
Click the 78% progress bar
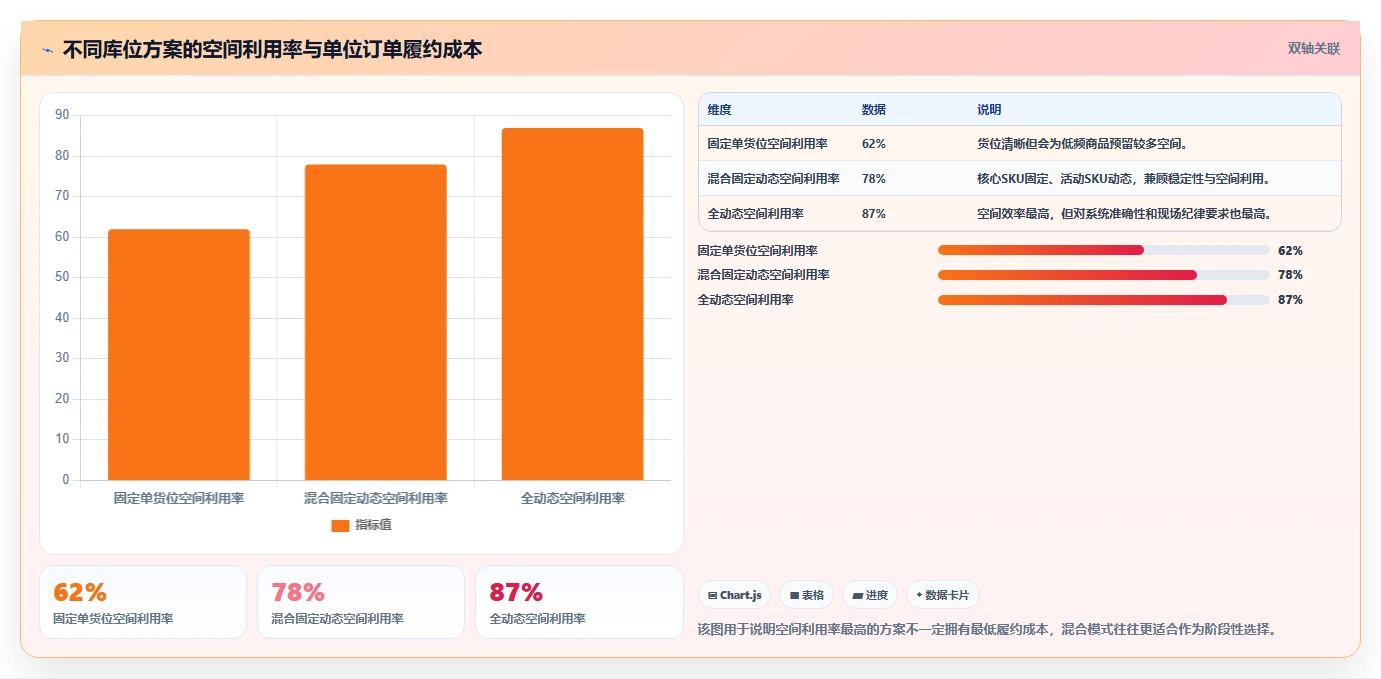1104,275
